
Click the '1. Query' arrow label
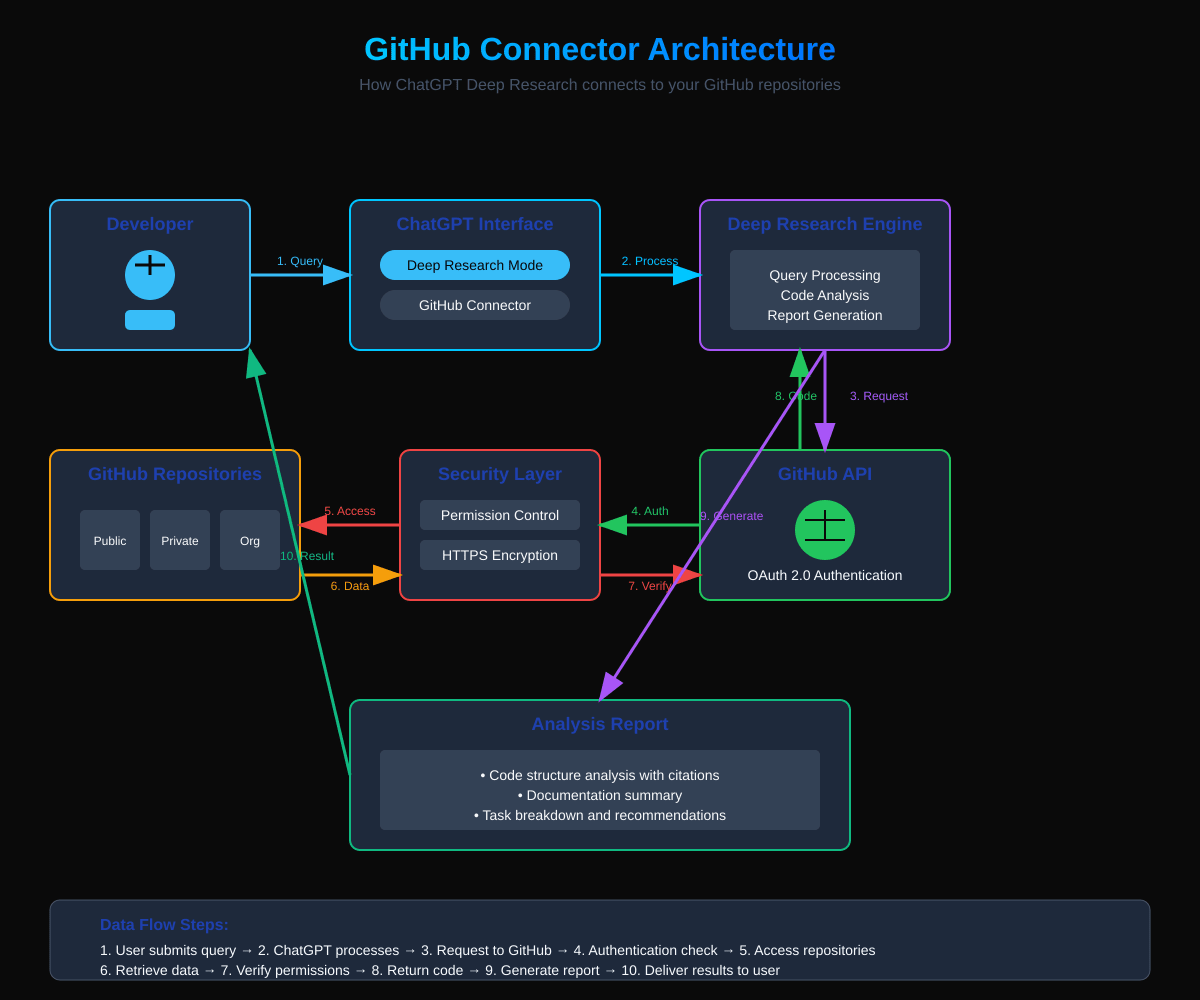[300, 261]
